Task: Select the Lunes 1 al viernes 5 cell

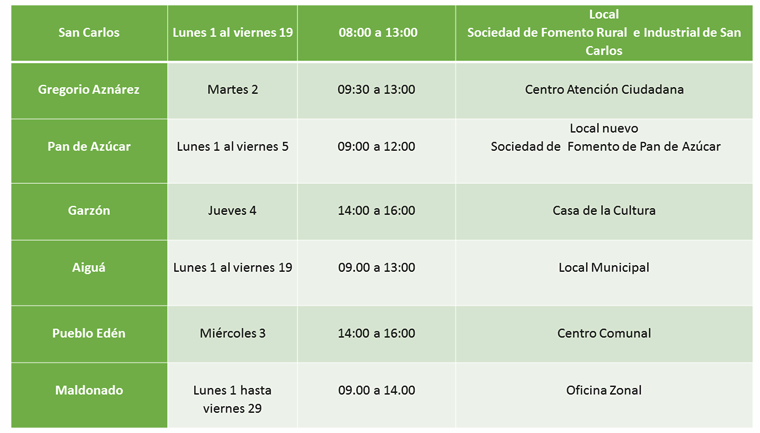Action: pyautogui.click(x=232, y=146)
